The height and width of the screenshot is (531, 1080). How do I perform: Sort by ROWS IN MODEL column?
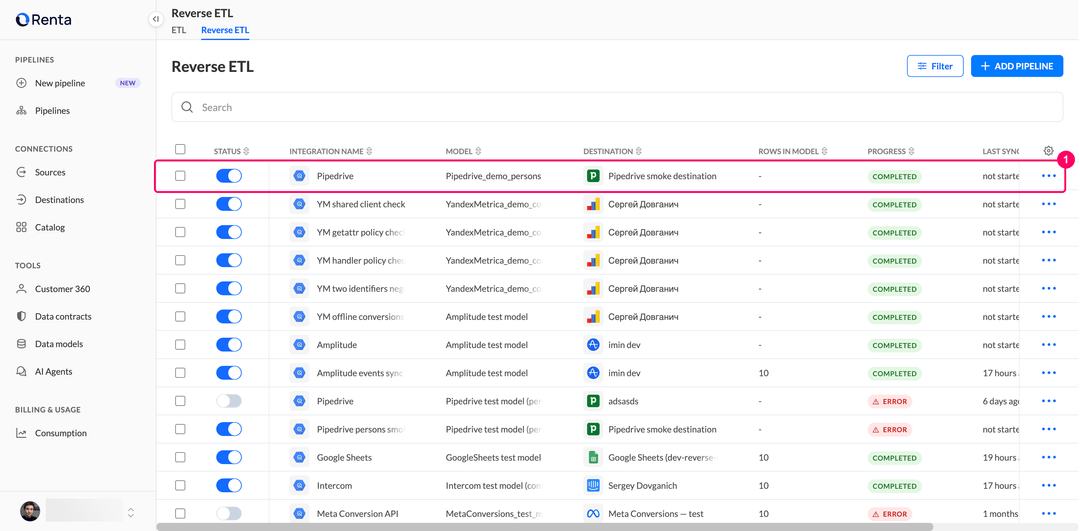click(x=793, y=151)
